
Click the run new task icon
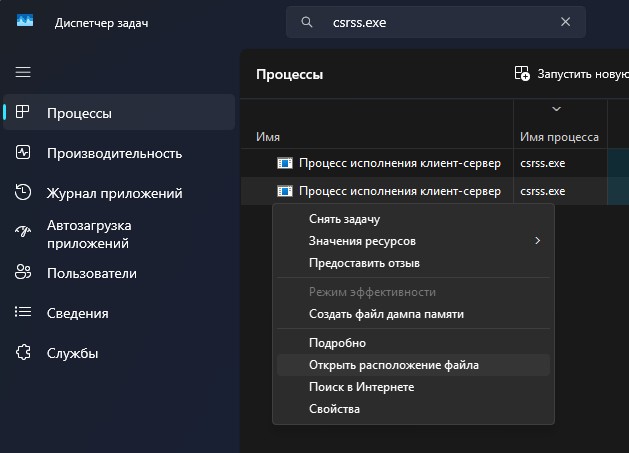522,73
